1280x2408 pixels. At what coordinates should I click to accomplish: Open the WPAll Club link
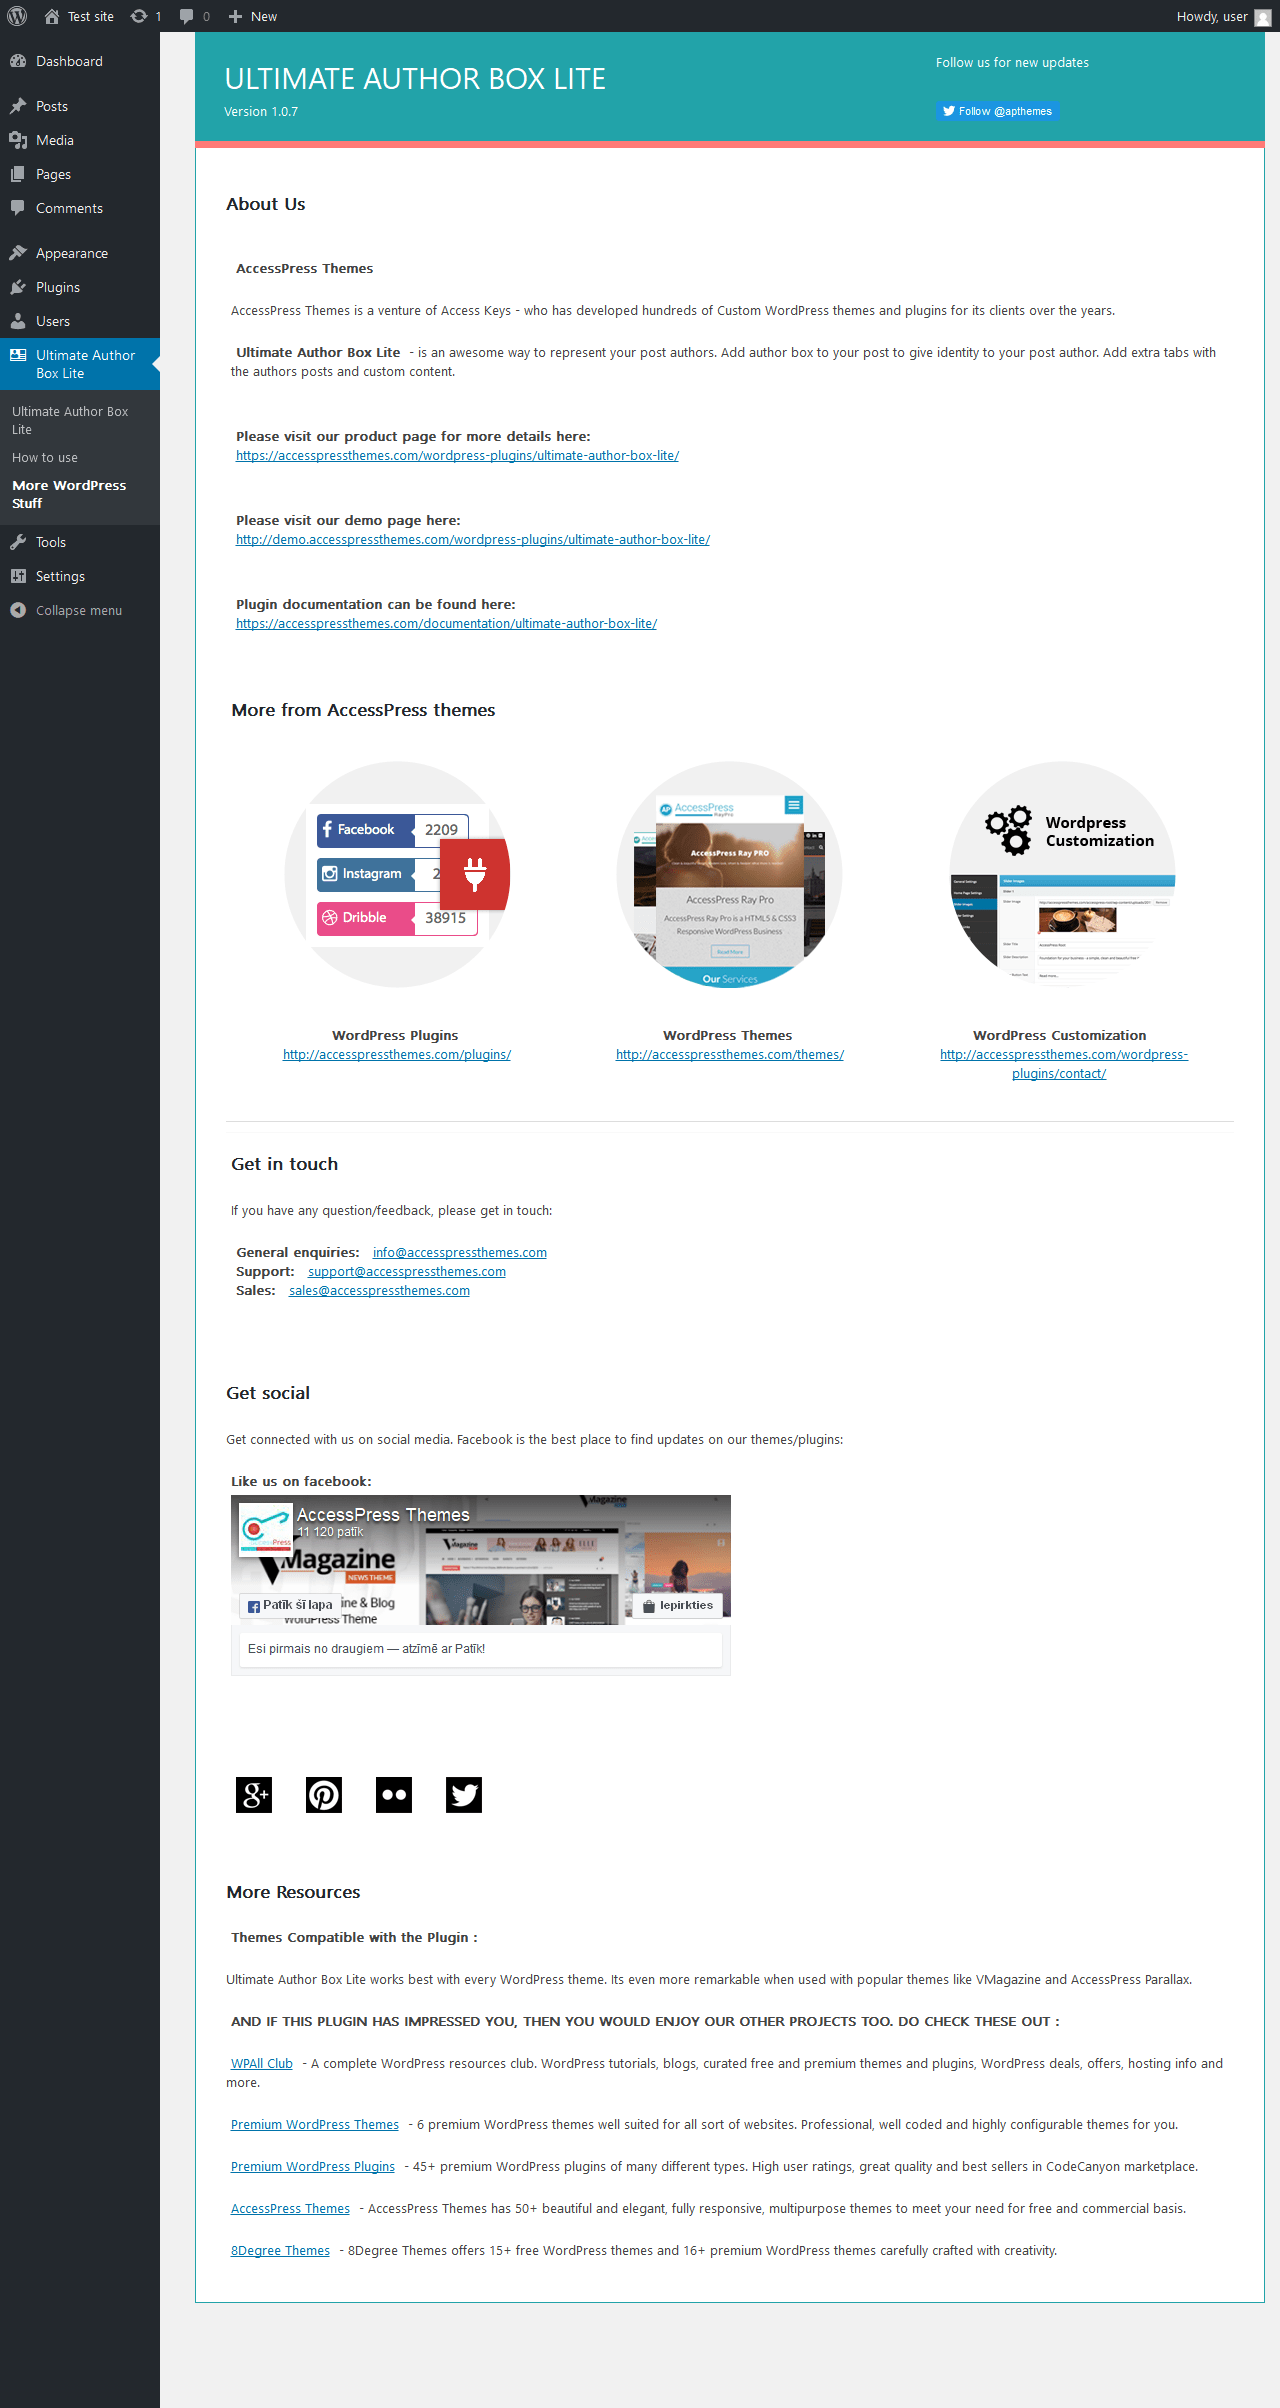pyautogui.click(x=262, y=2063)
